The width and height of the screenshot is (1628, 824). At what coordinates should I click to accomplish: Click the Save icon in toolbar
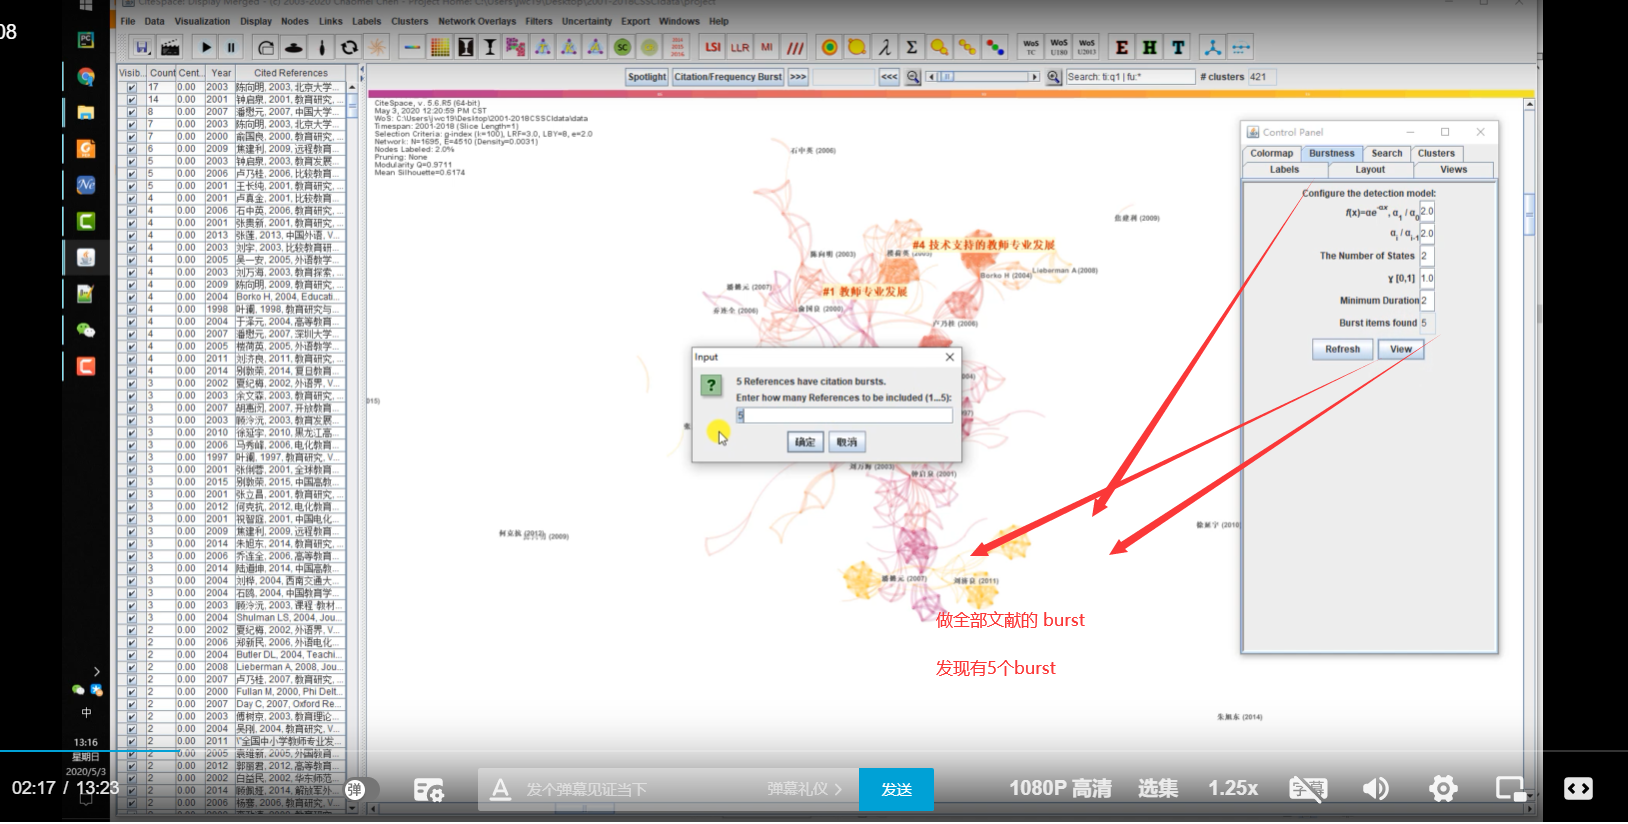(x=143, y=47)
